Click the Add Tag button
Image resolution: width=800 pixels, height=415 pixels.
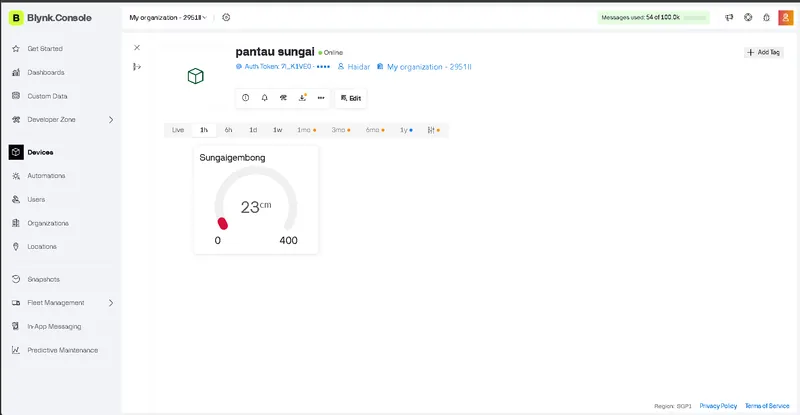[x=764, y=52]
